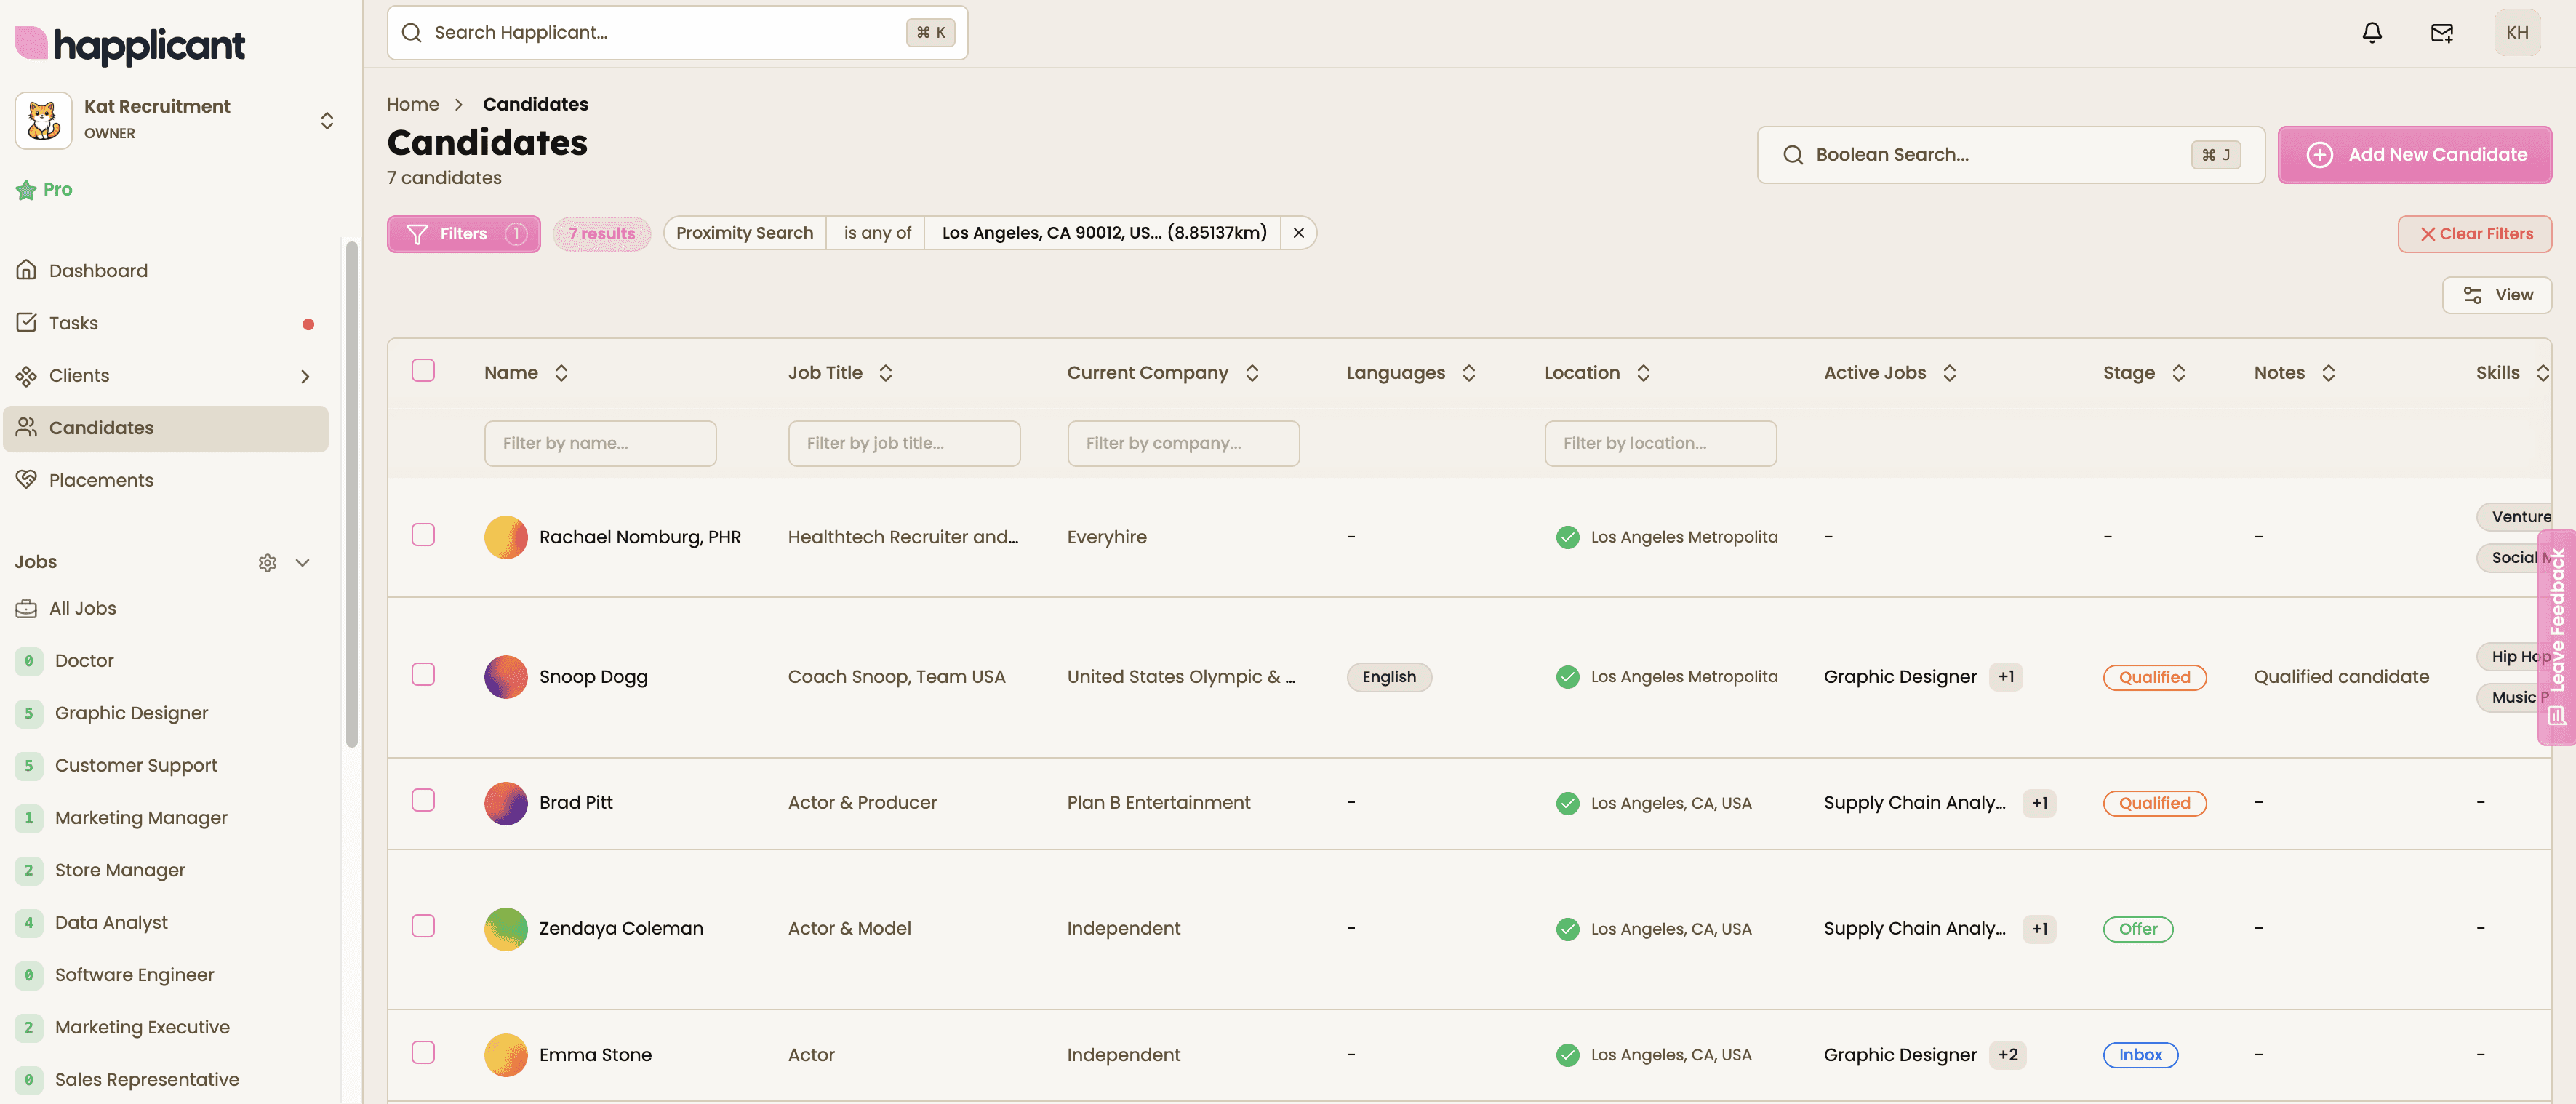Click the happlicant logo

coord(130,44)
